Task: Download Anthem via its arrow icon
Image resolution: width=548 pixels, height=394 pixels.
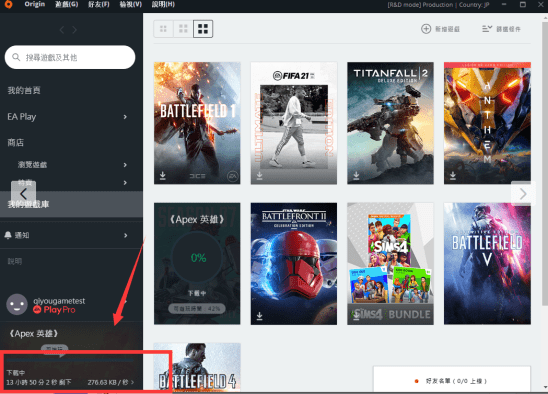Action: click(453, 175)
